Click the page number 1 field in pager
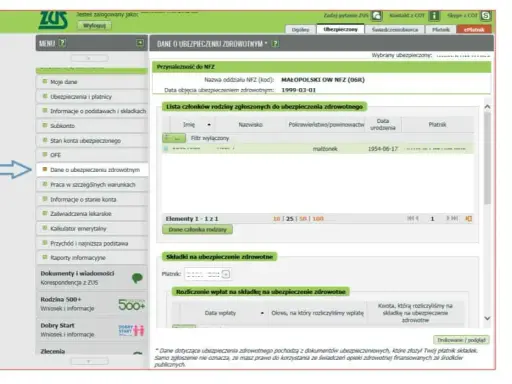512x384 pixels. 432,219
